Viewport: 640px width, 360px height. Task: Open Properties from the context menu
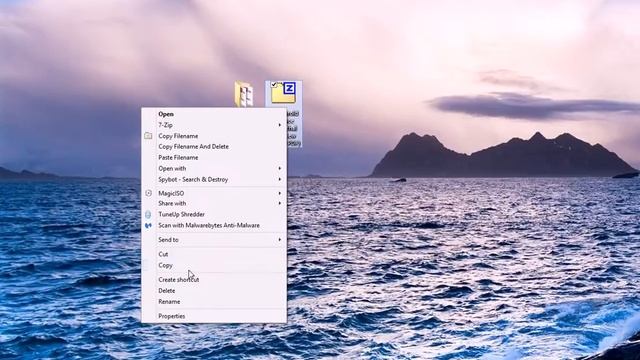point(214,316)
